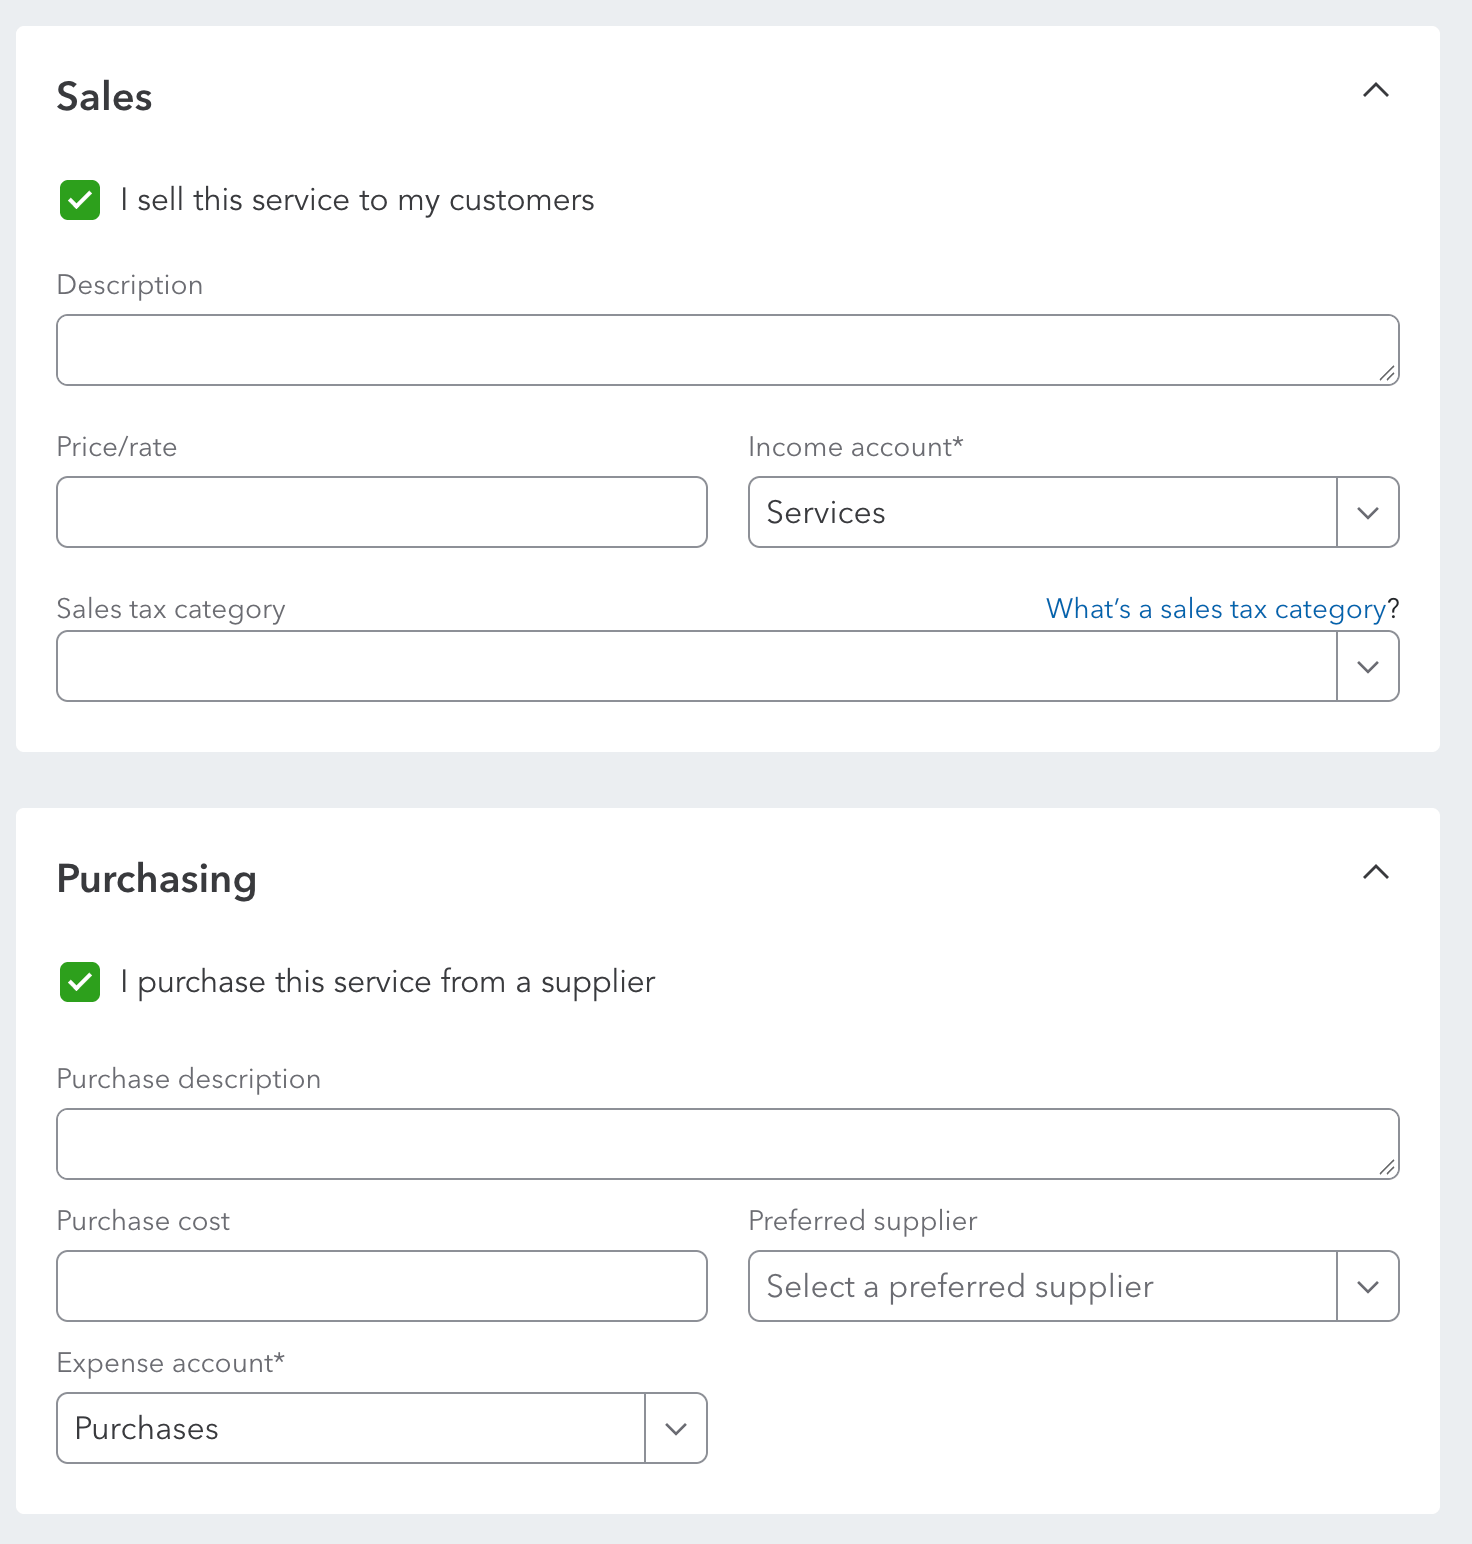Click the Income account label
Image resolution: width=1472 pixels, height=1544 pixels.
tap(856, 447)
